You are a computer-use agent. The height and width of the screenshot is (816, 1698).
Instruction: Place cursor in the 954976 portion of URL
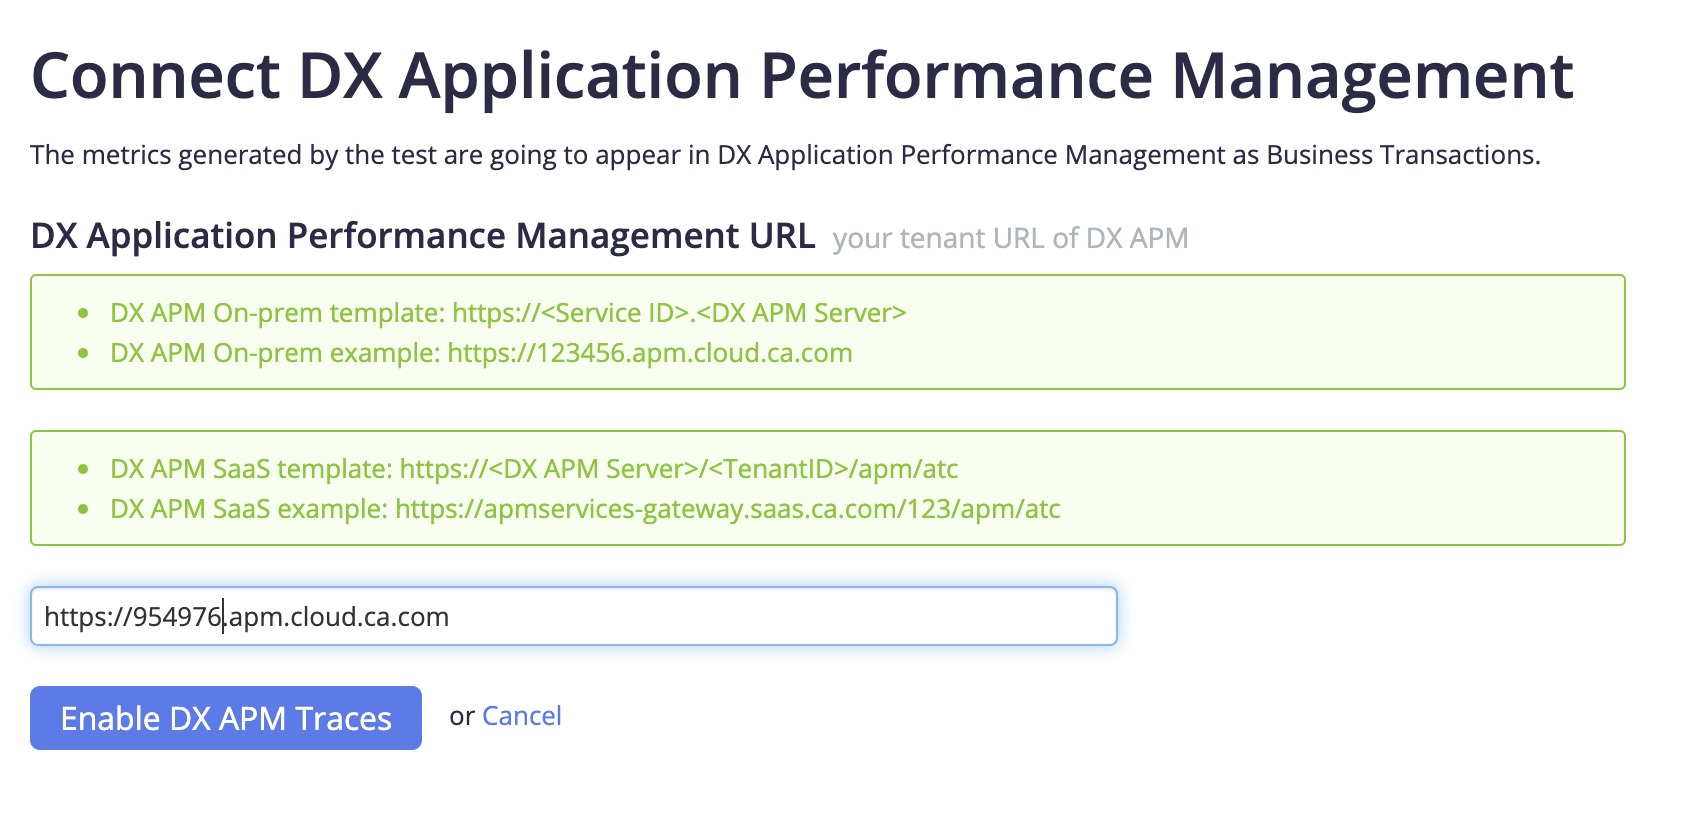click(x=177, y=617)
